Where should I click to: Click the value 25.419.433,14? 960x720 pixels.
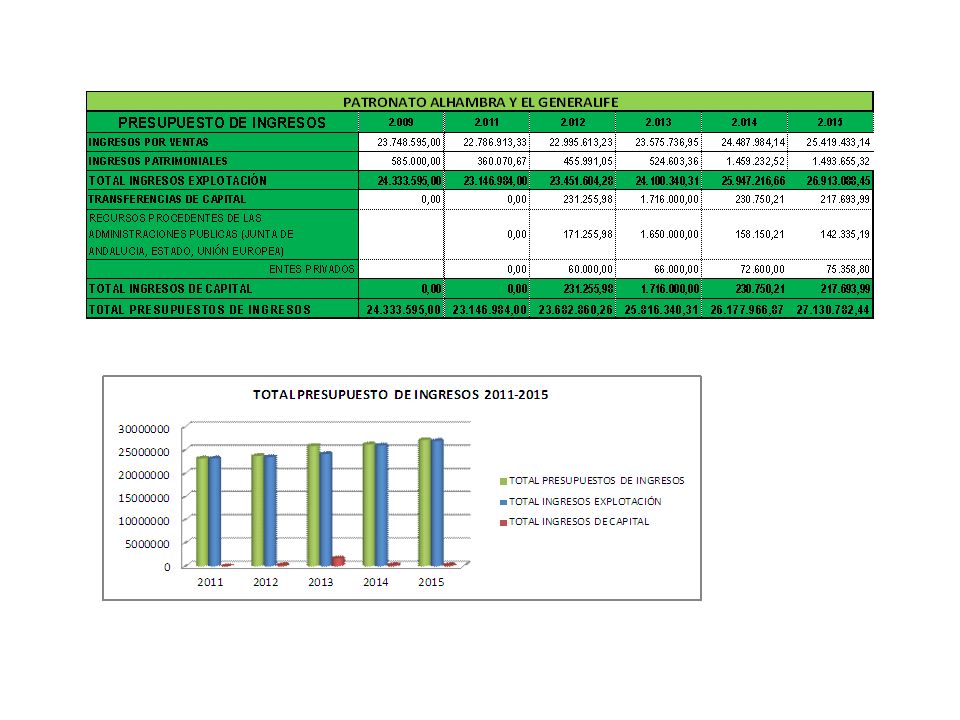(838, 142)
